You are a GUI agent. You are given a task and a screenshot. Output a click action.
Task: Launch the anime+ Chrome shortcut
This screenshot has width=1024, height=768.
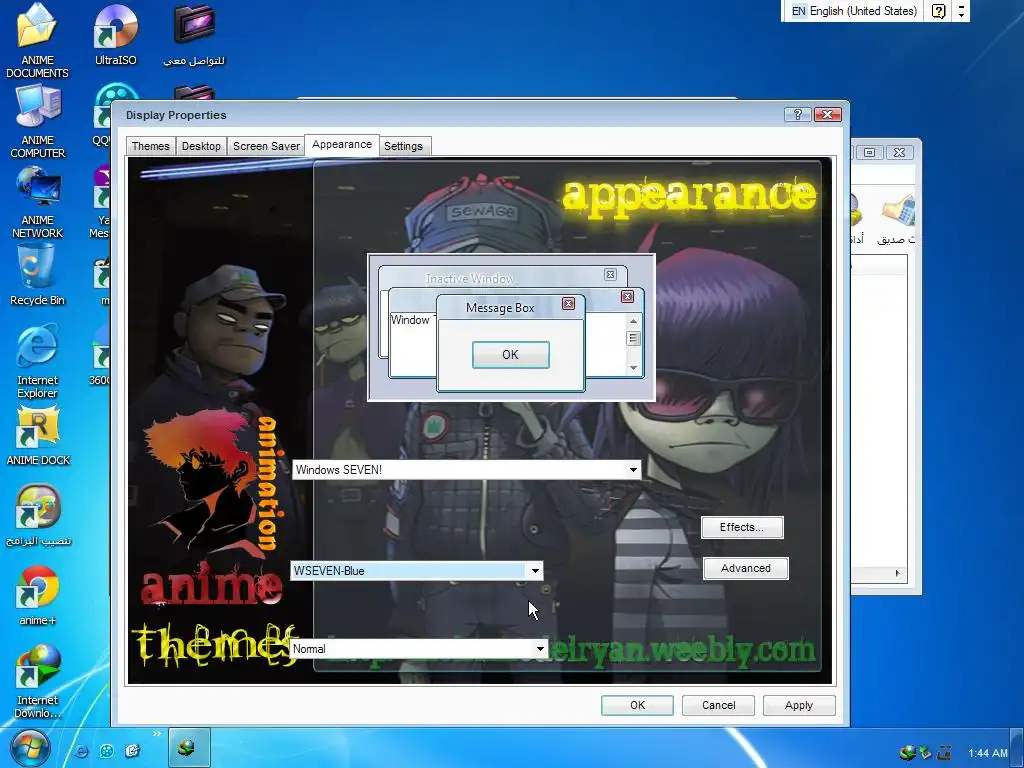pos(37,594)
